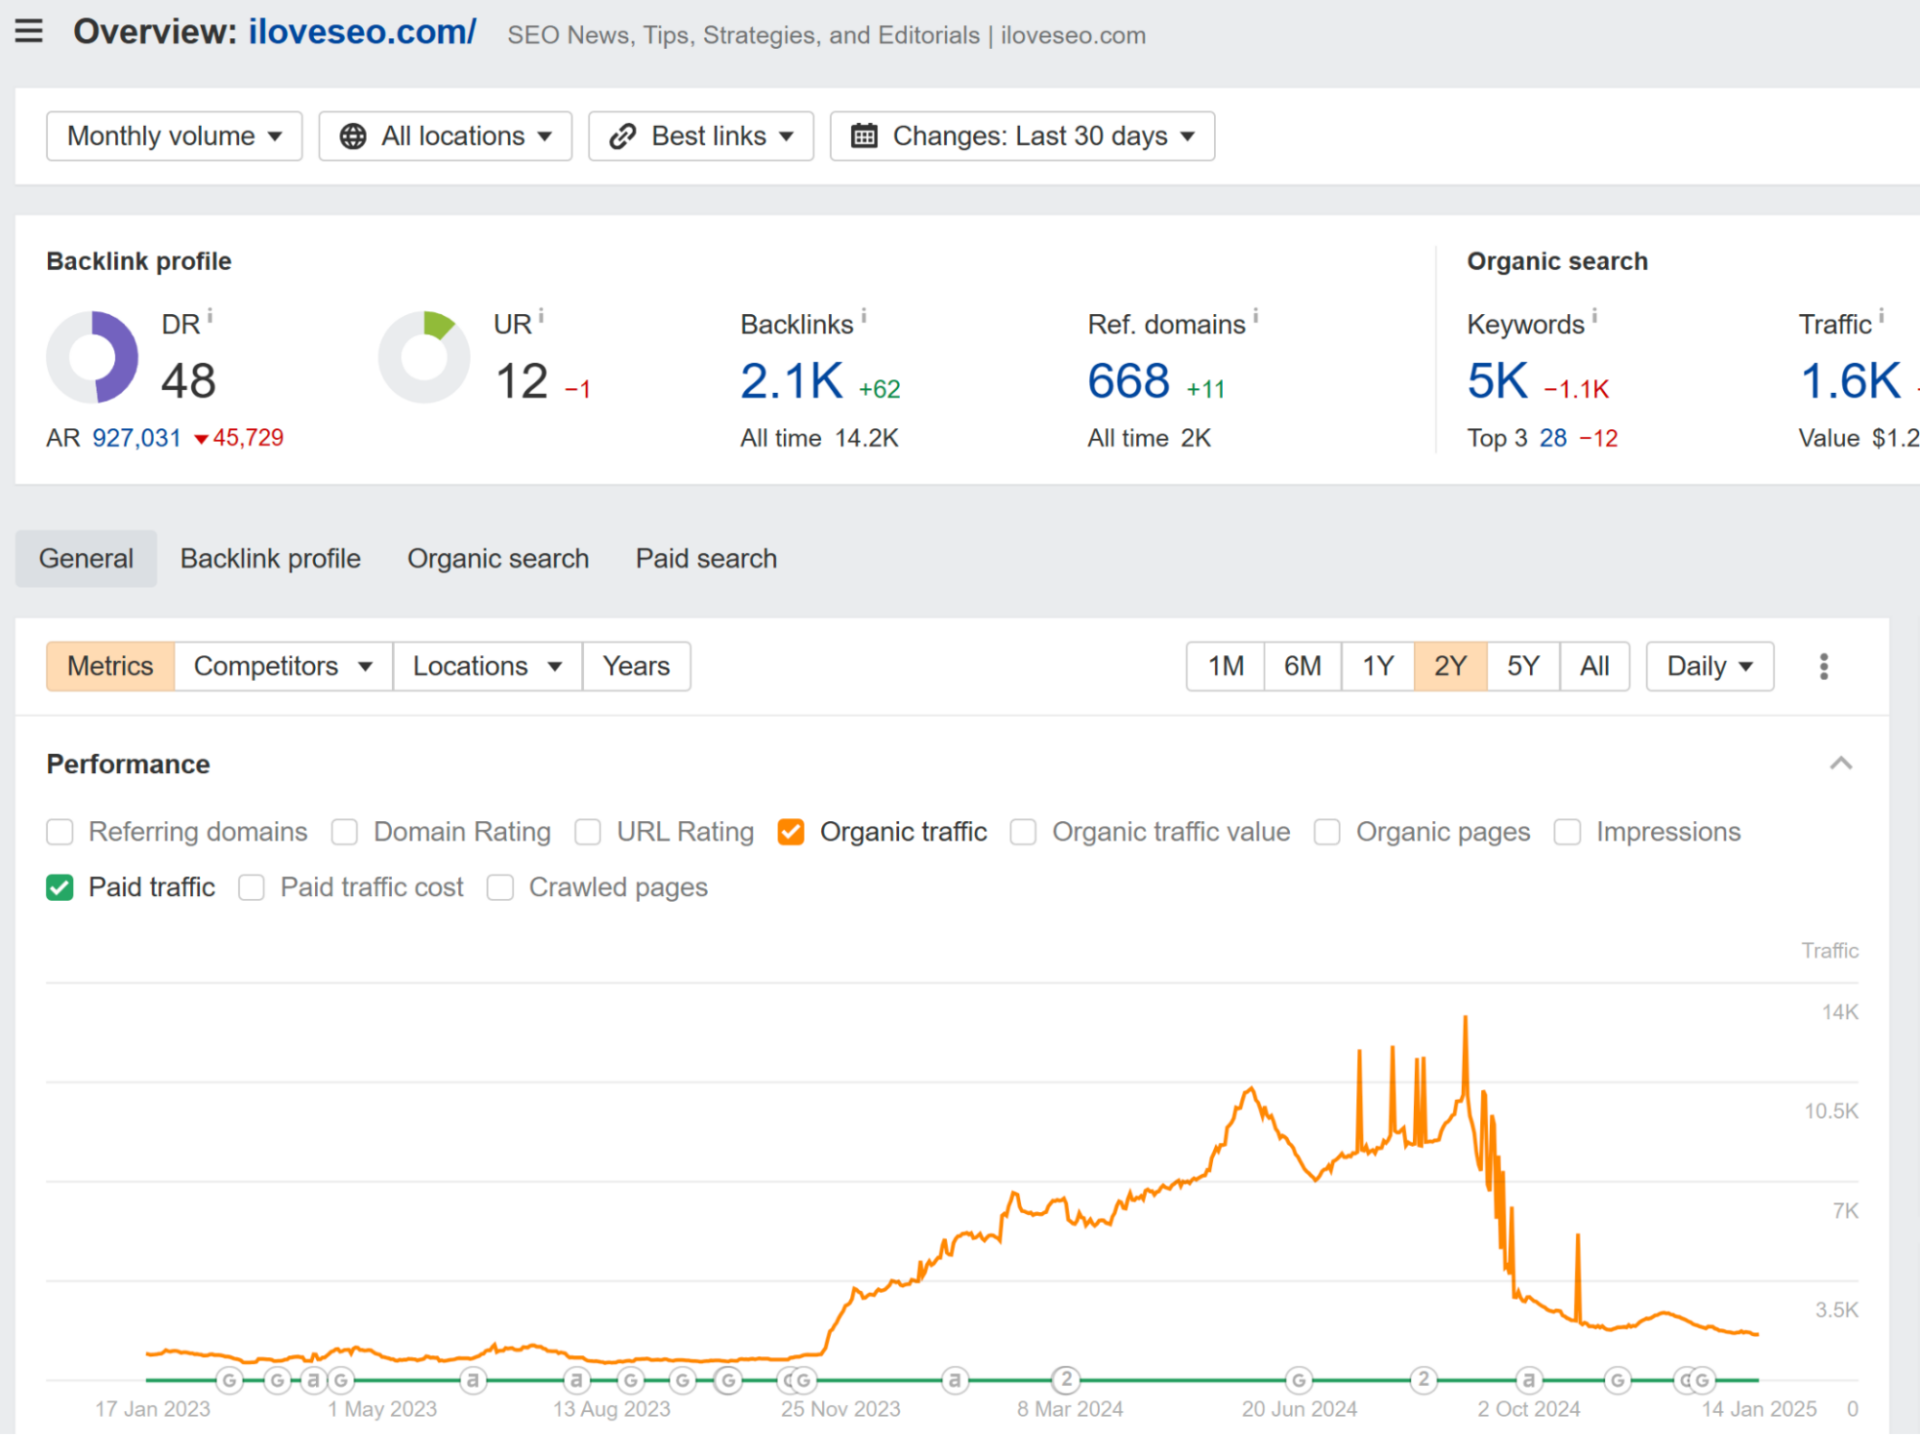Switch to the Paid search tab
This screenshot has width=1920, height=1435.
706,559
